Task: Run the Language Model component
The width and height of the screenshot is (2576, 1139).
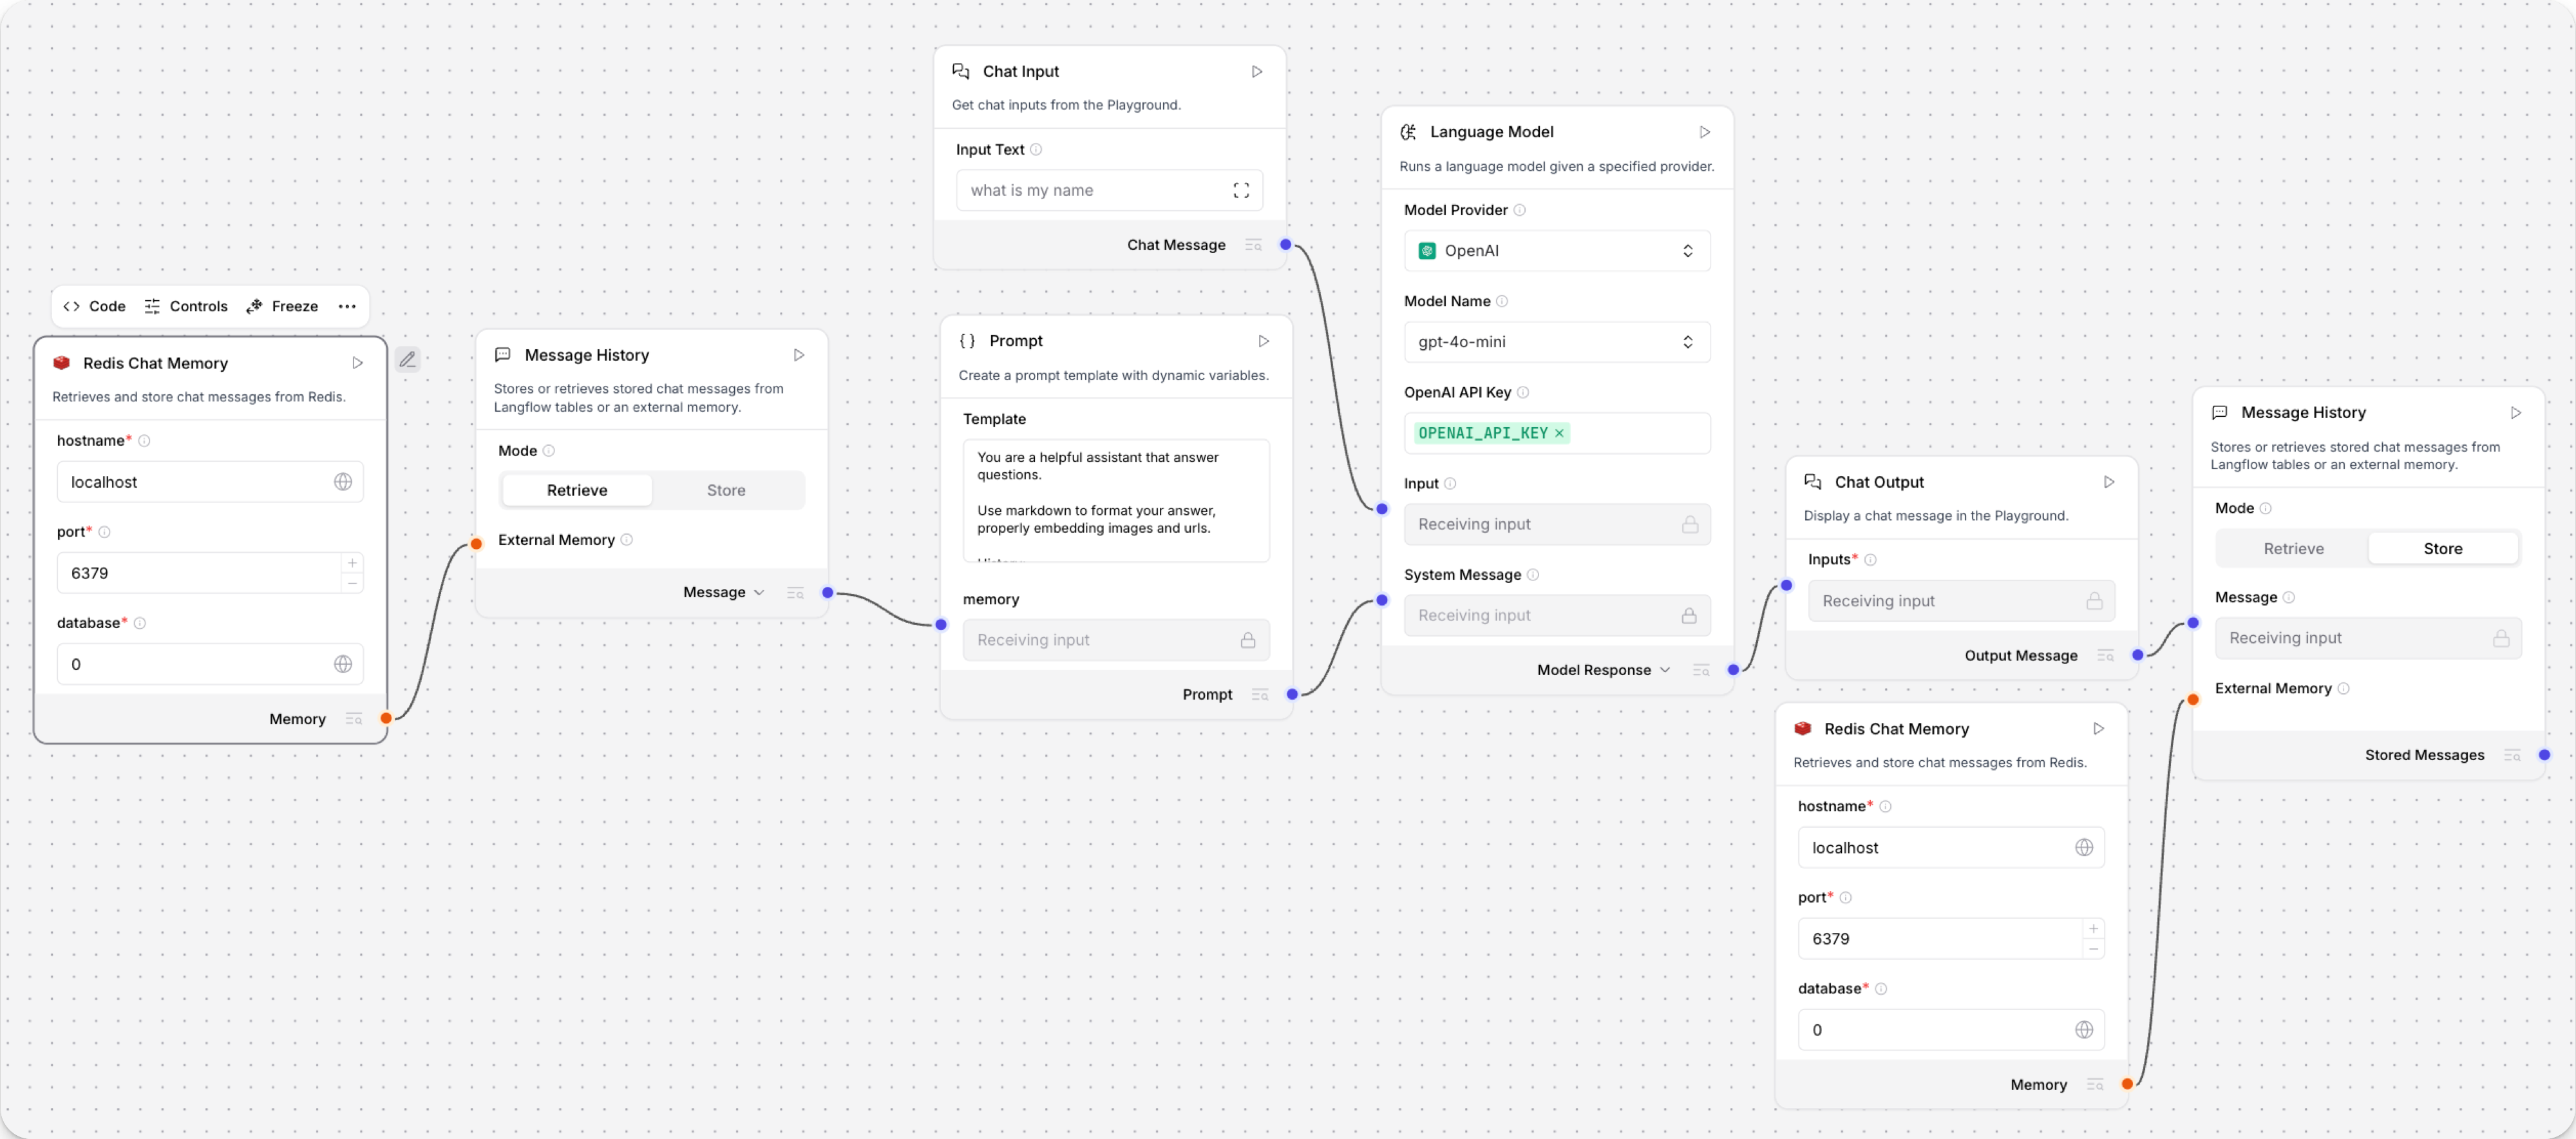Action: (x=1704, y=131)
